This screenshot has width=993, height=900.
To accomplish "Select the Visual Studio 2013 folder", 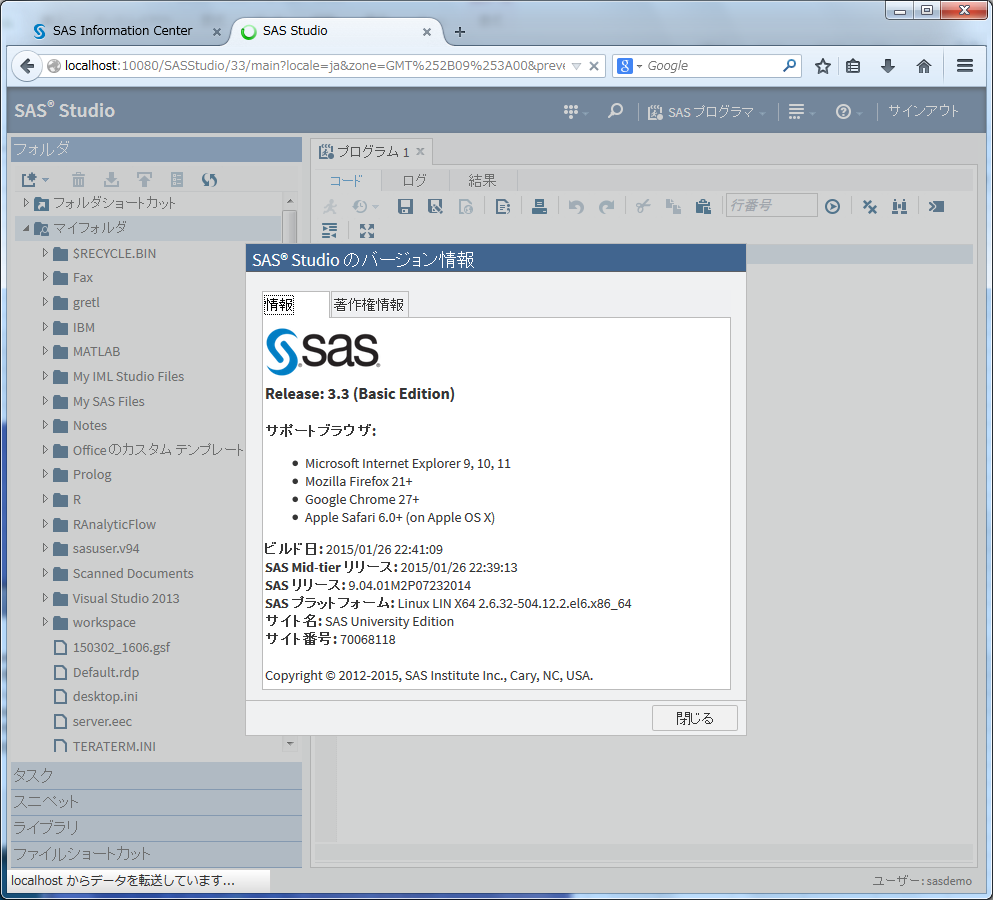I will pyautogui.click(x=125, y=598).
